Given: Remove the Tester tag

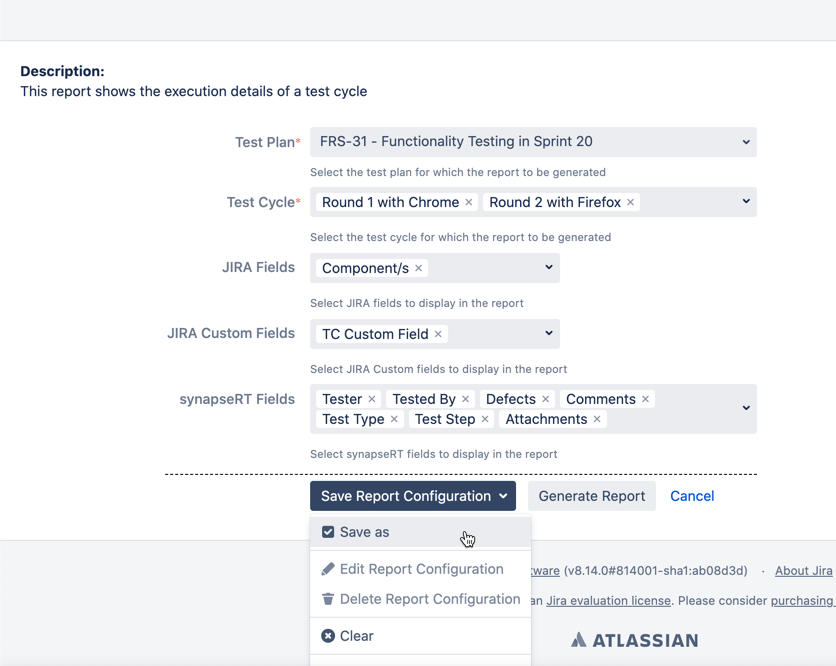Looking at the screenshot, I should click(372, 400).
